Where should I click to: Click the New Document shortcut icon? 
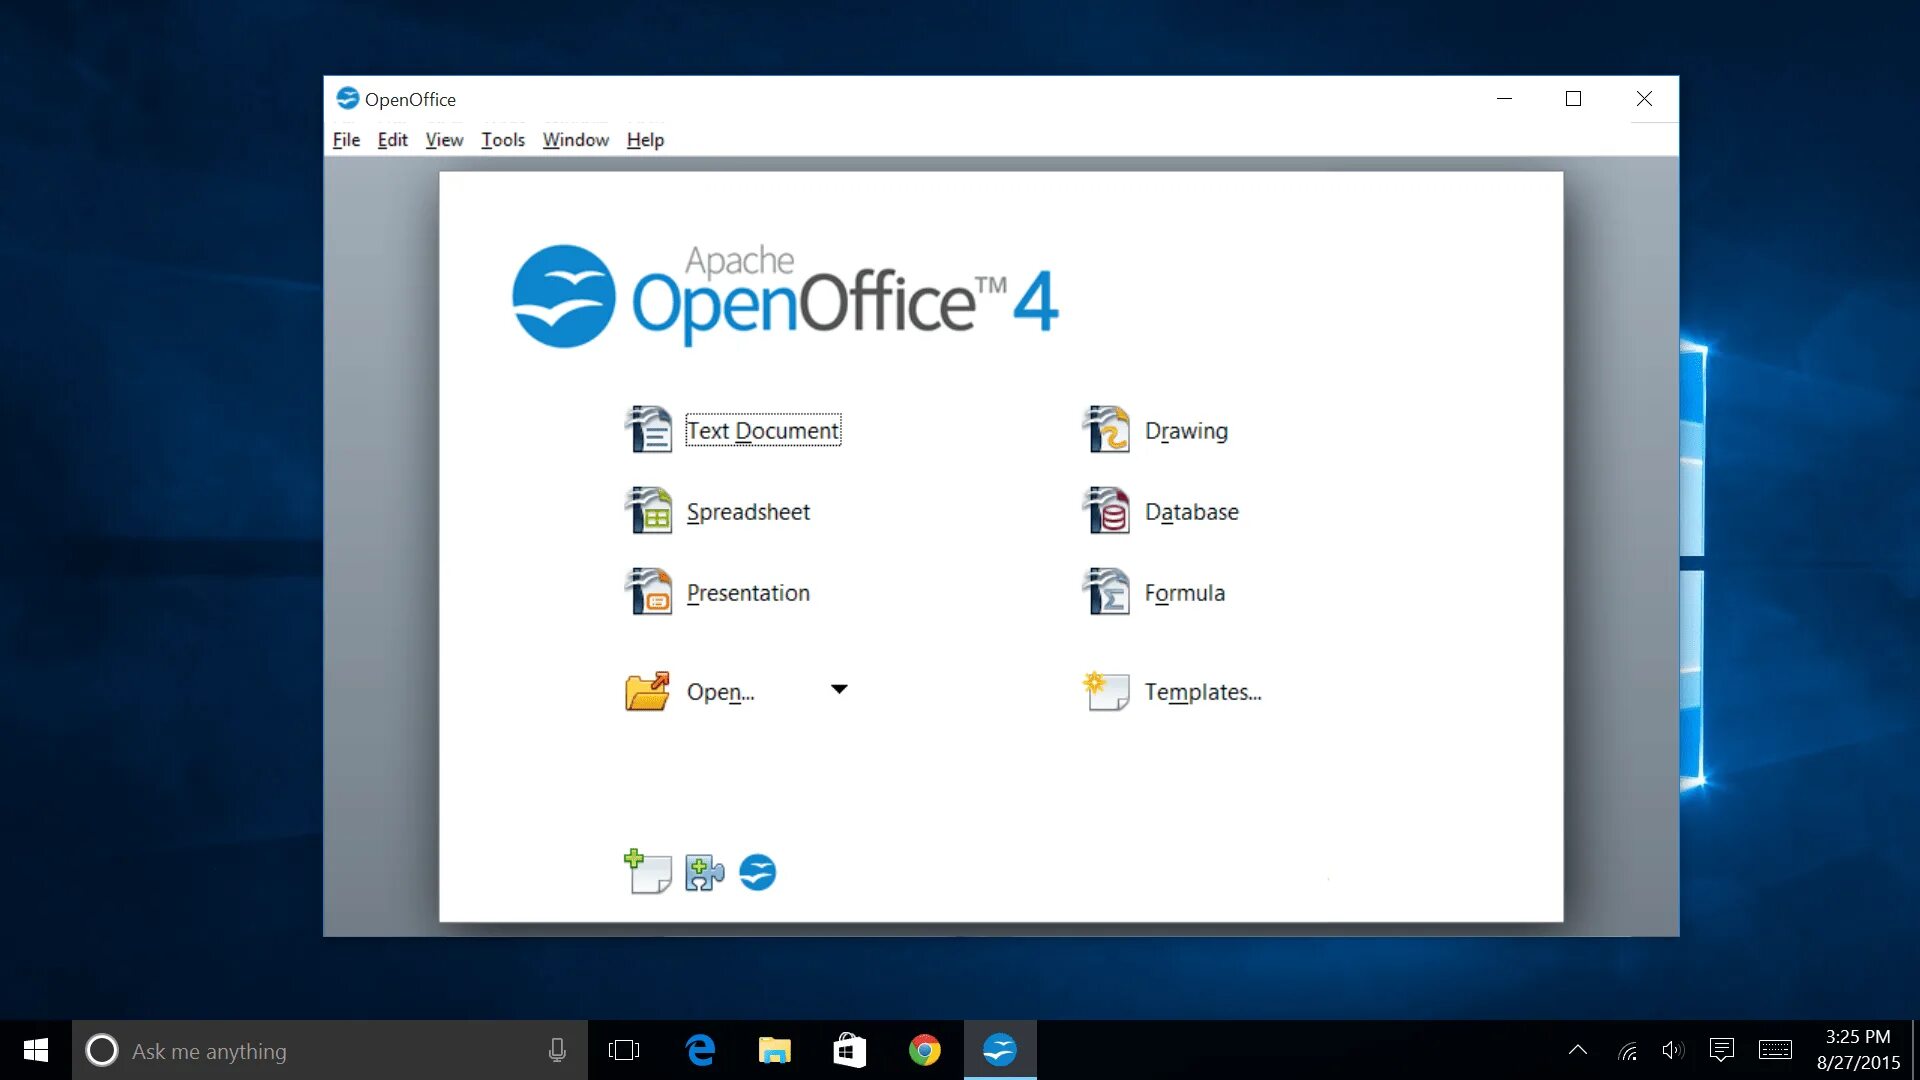[x=645, y=873]
